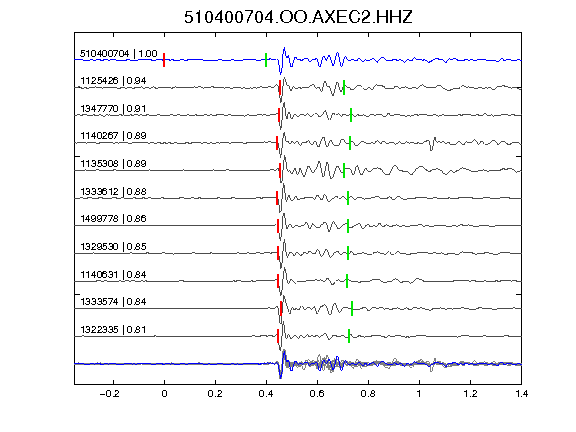This screenshot has width=576, height=432.
Task: Click the stacked overlay waveform at the bottom
Action: (298, 364)
